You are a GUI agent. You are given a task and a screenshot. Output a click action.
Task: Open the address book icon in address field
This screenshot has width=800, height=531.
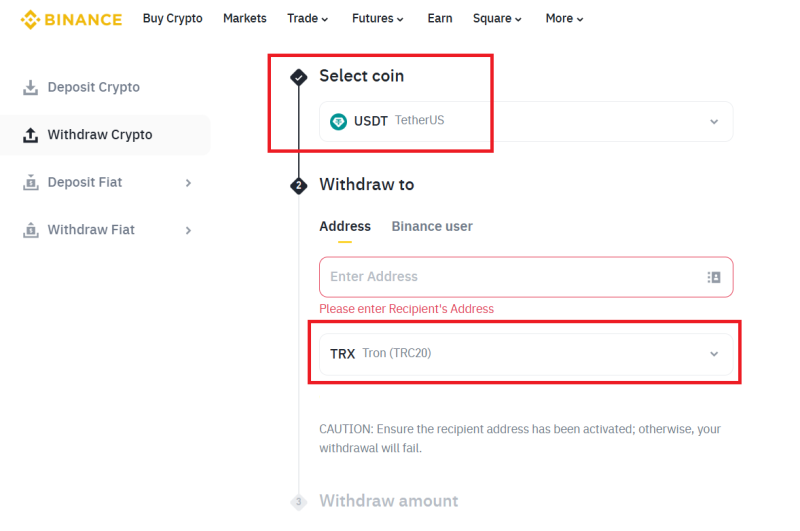coord(714,277)
